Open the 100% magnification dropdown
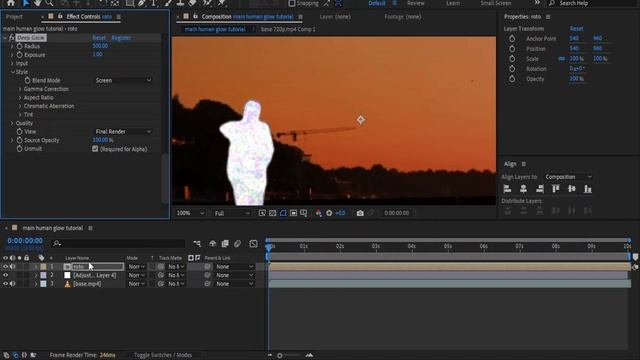Screen dimensions: 640x360 coord(190,213)
